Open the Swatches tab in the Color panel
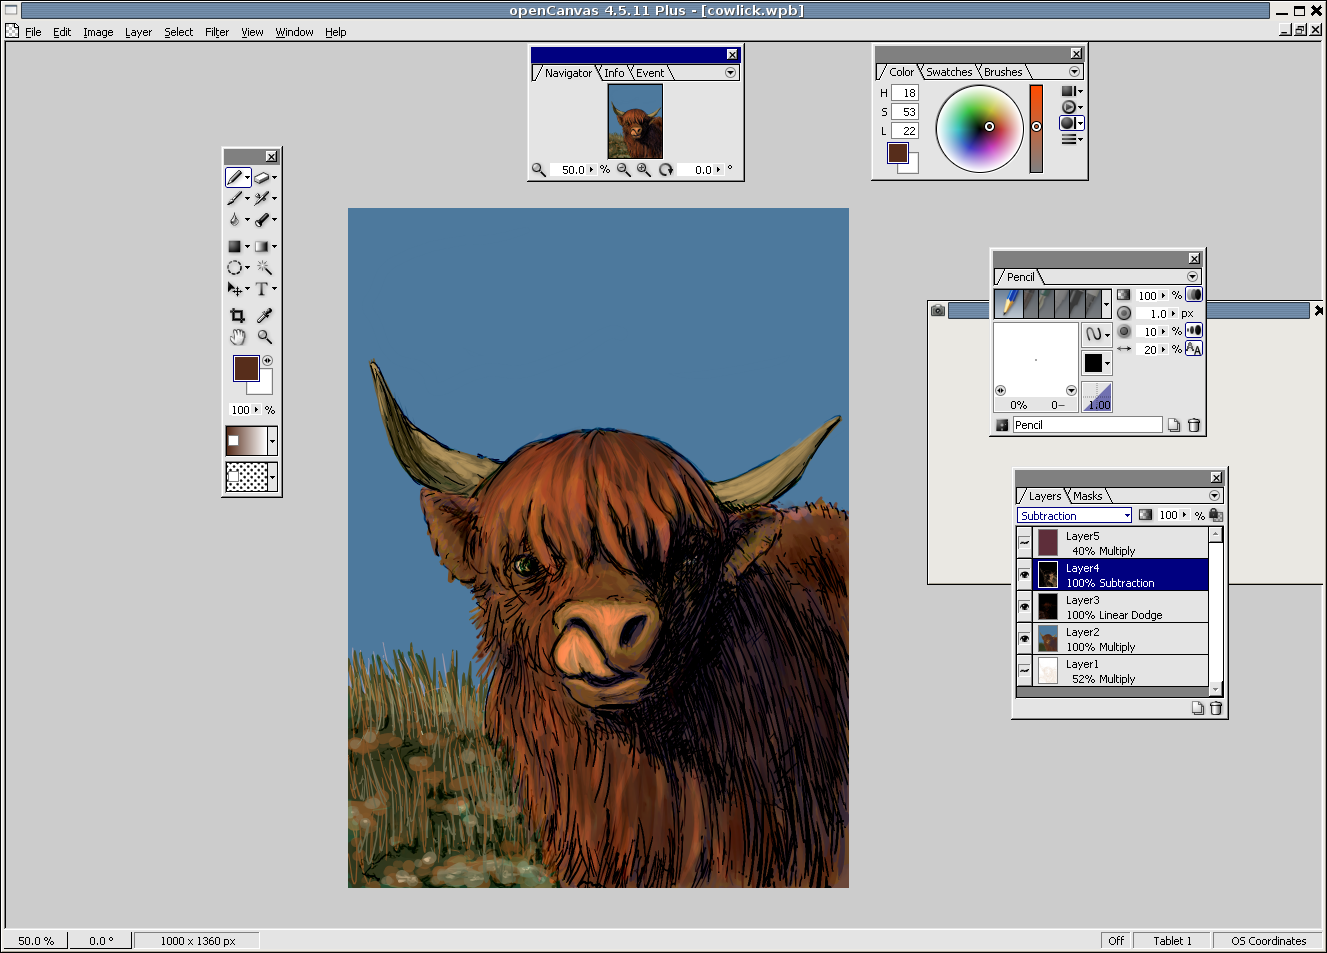Image resolution: width=1327 pixels, height=953 pixels. point(947,71)
